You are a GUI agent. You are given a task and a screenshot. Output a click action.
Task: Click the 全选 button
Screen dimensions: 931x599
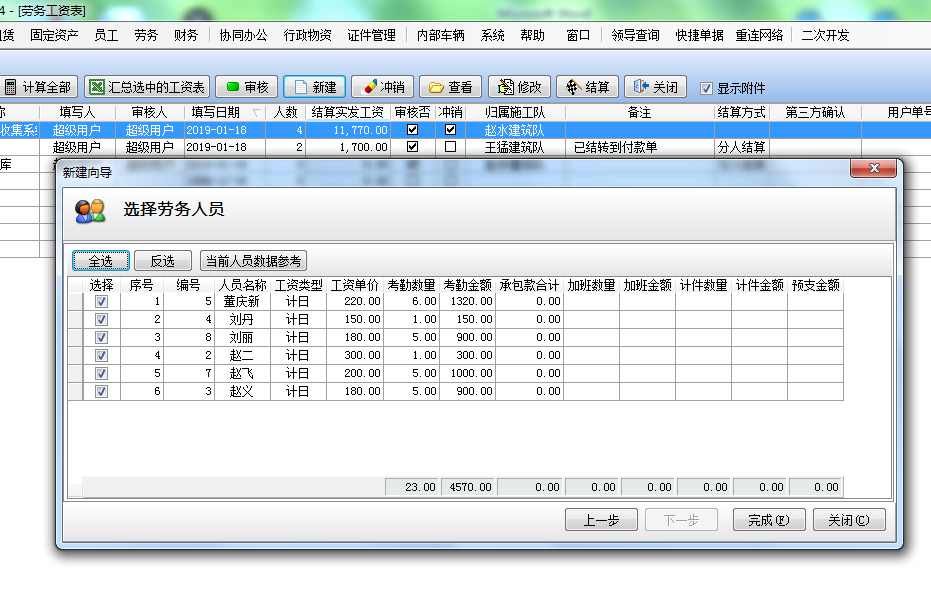tap(100, 261)
